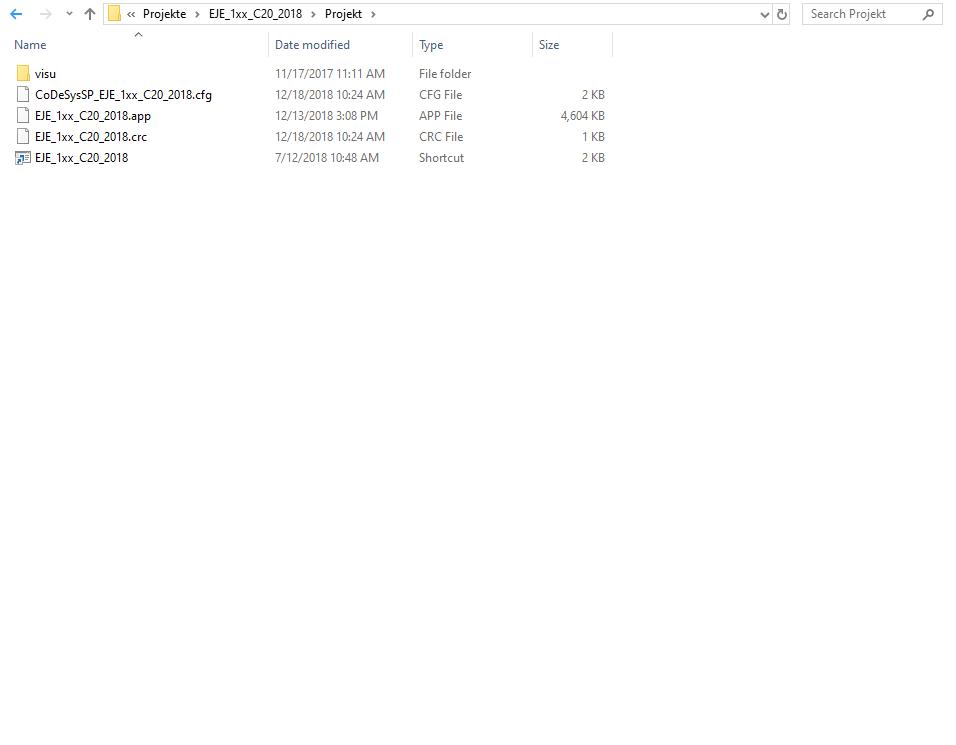The height and width of the screenshot is (745, 956).
Task: Click the CFG File type cell
Action: pos(440,94)
